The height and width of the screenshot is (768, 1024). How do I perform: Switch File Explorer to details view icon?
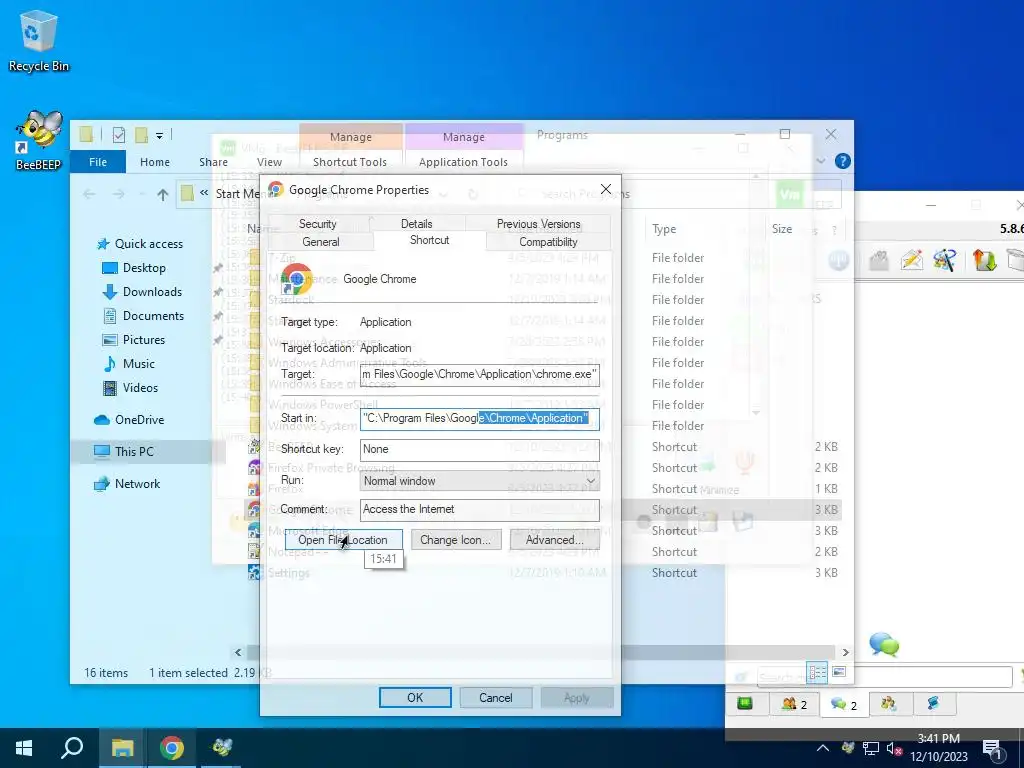(x=817, y=672)
